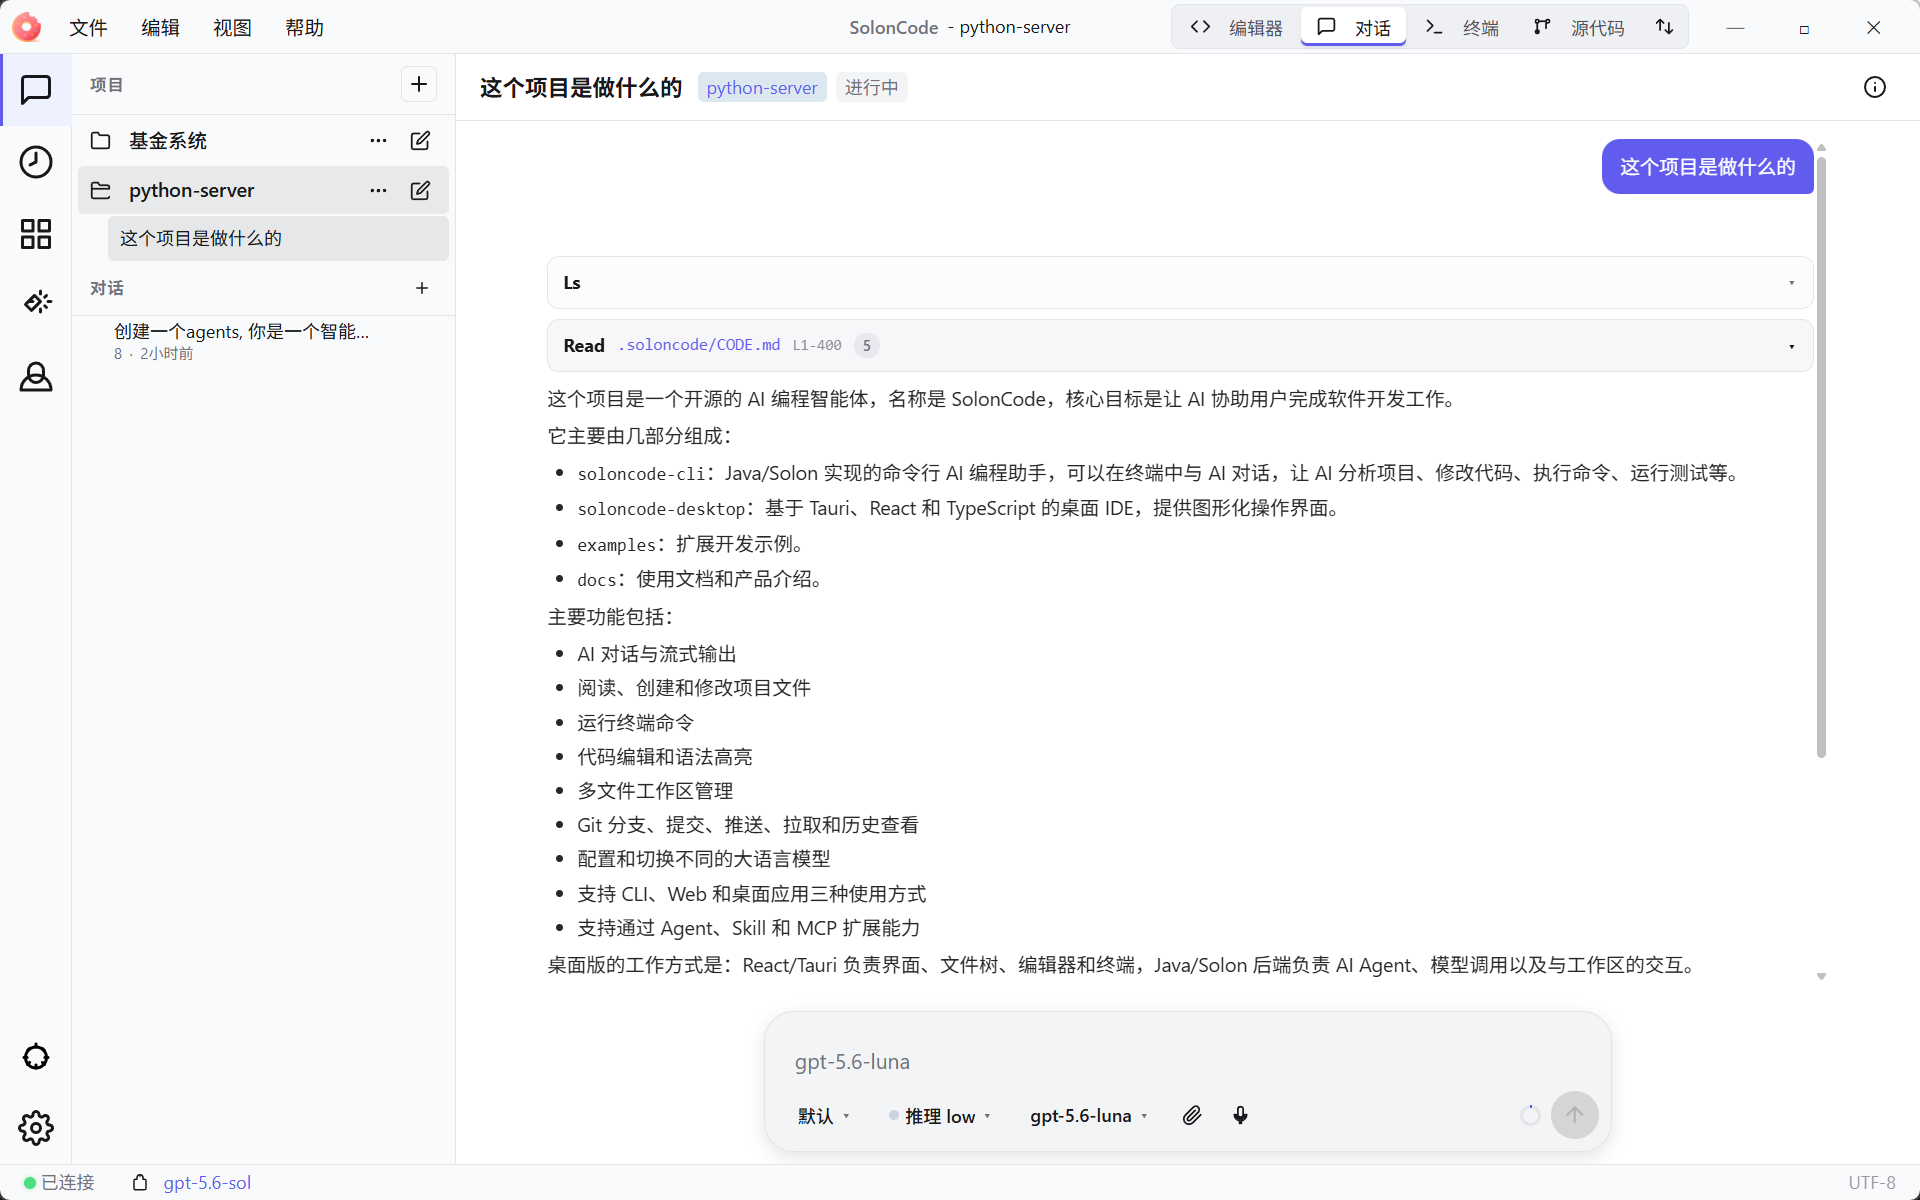
Task: Click the 基金系统 folder icon
Action: 100,141
